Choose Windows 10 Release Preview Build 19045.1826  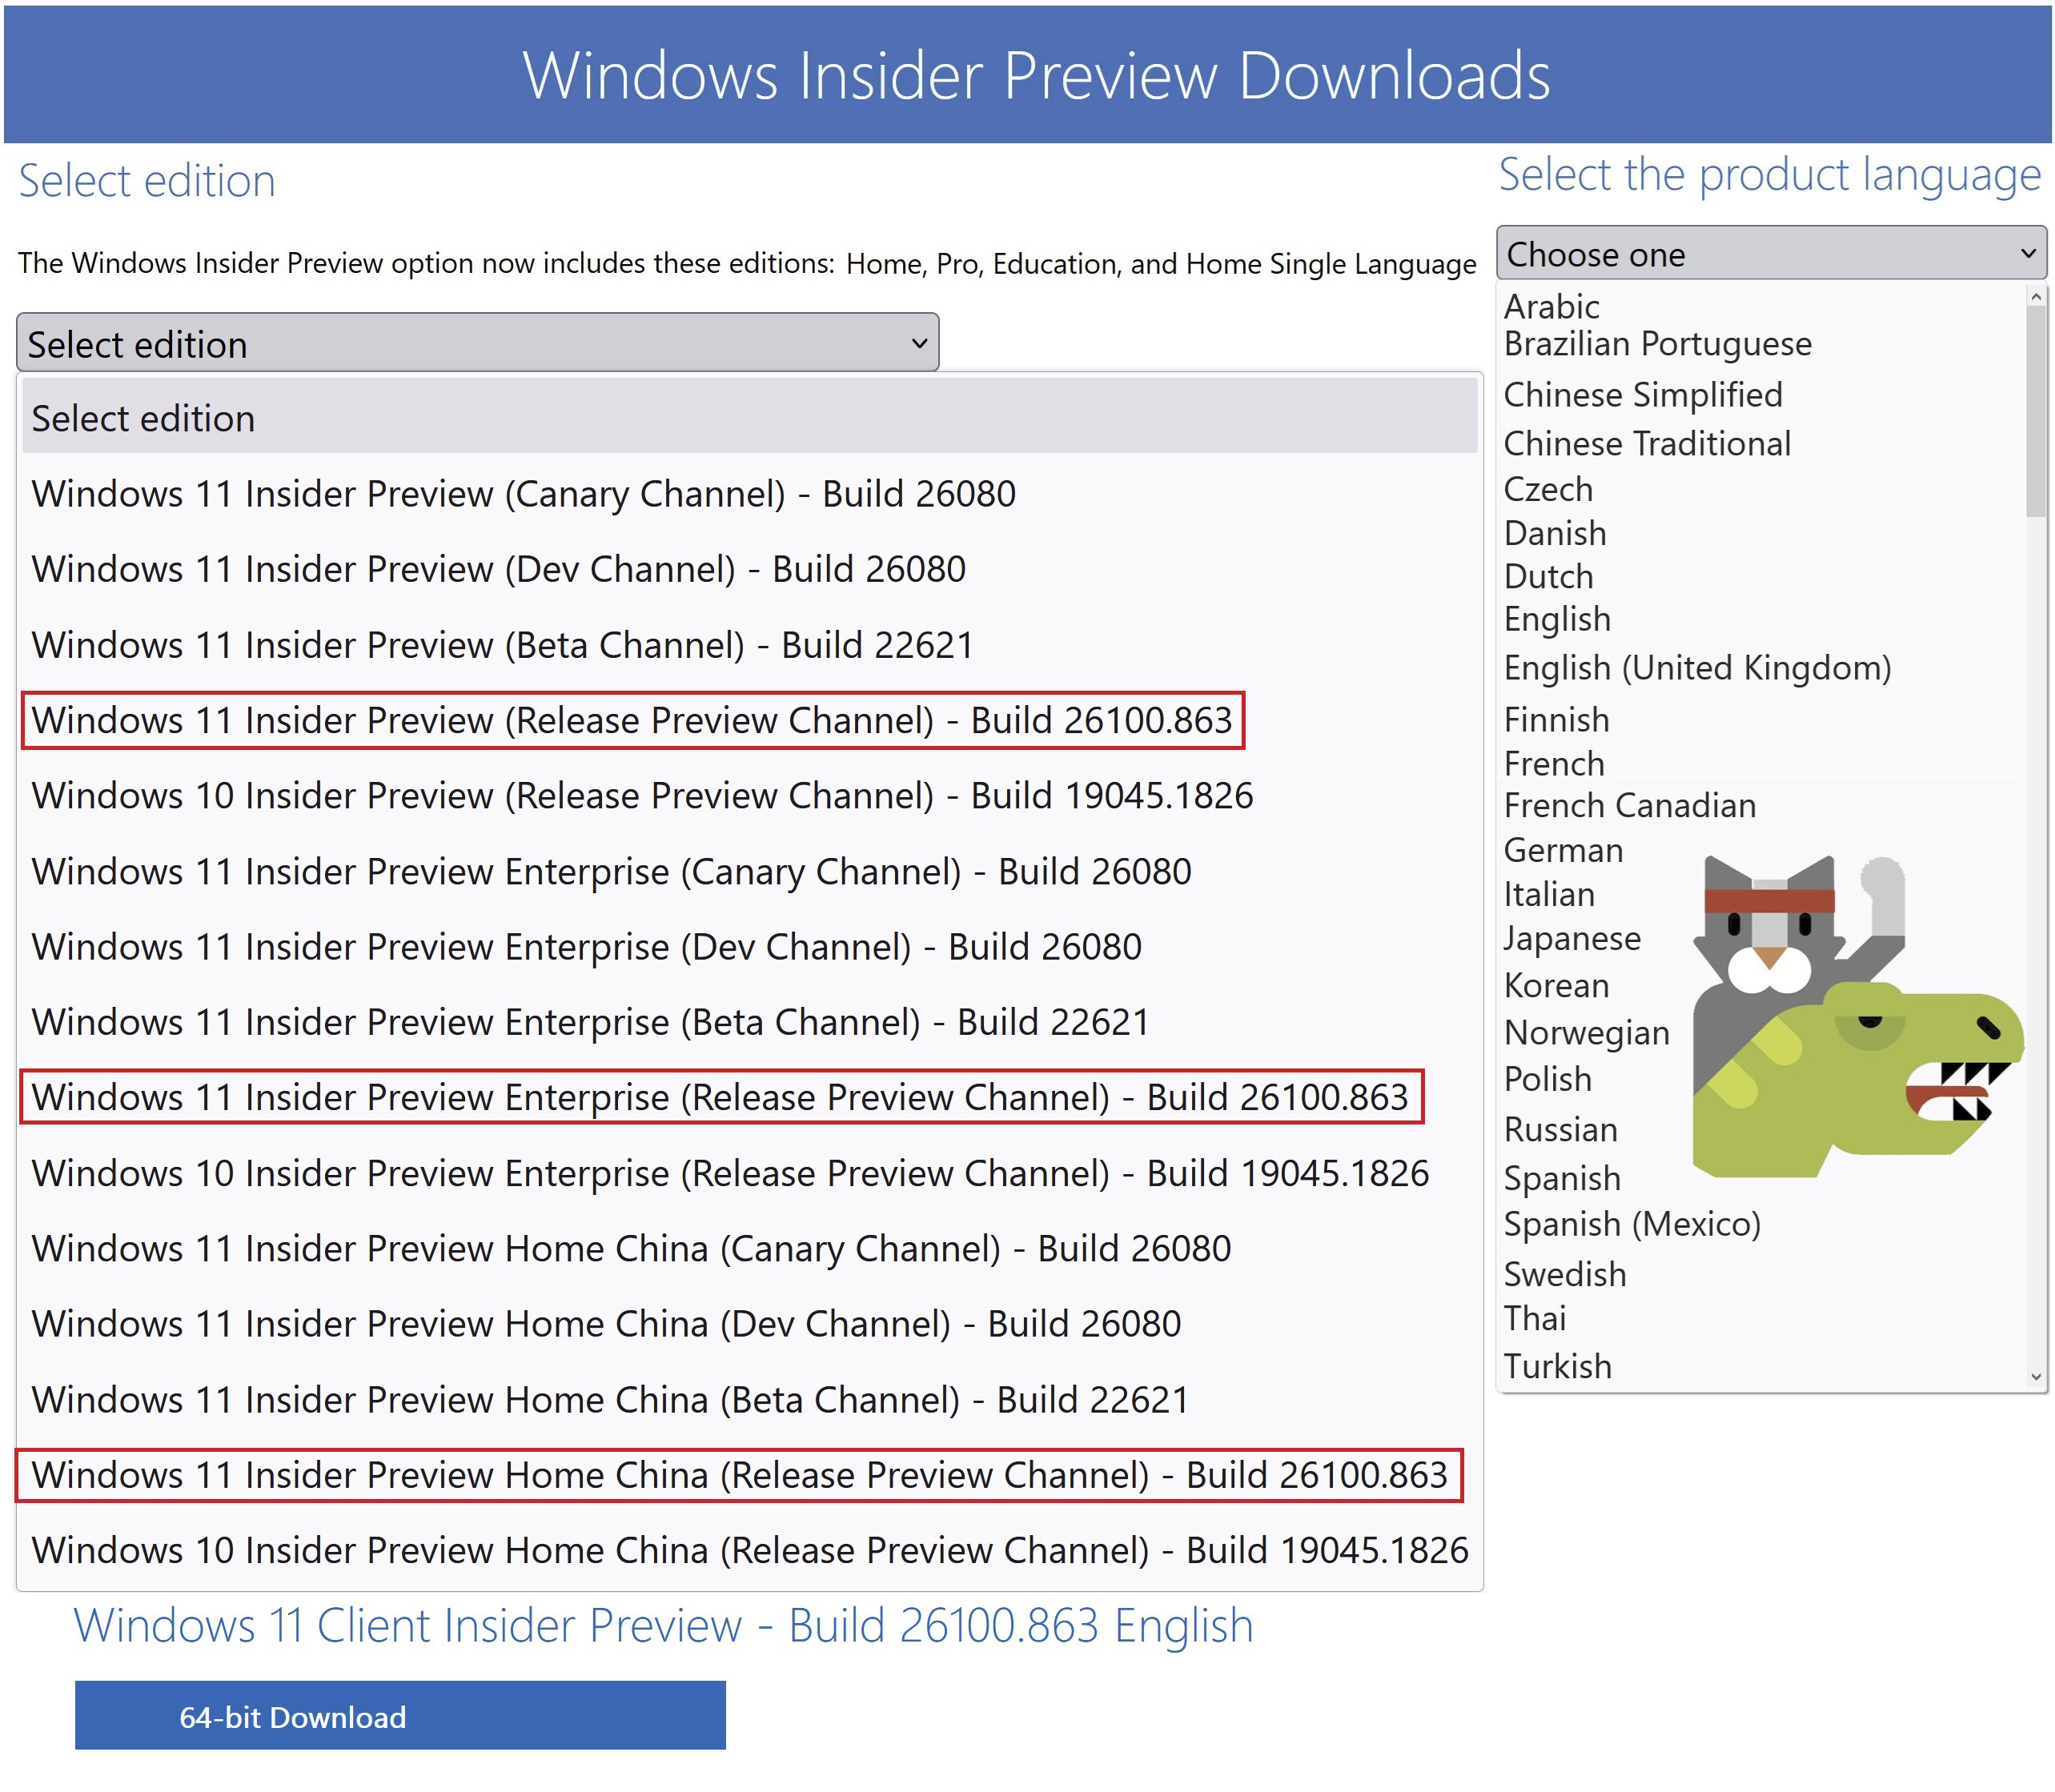641,796
